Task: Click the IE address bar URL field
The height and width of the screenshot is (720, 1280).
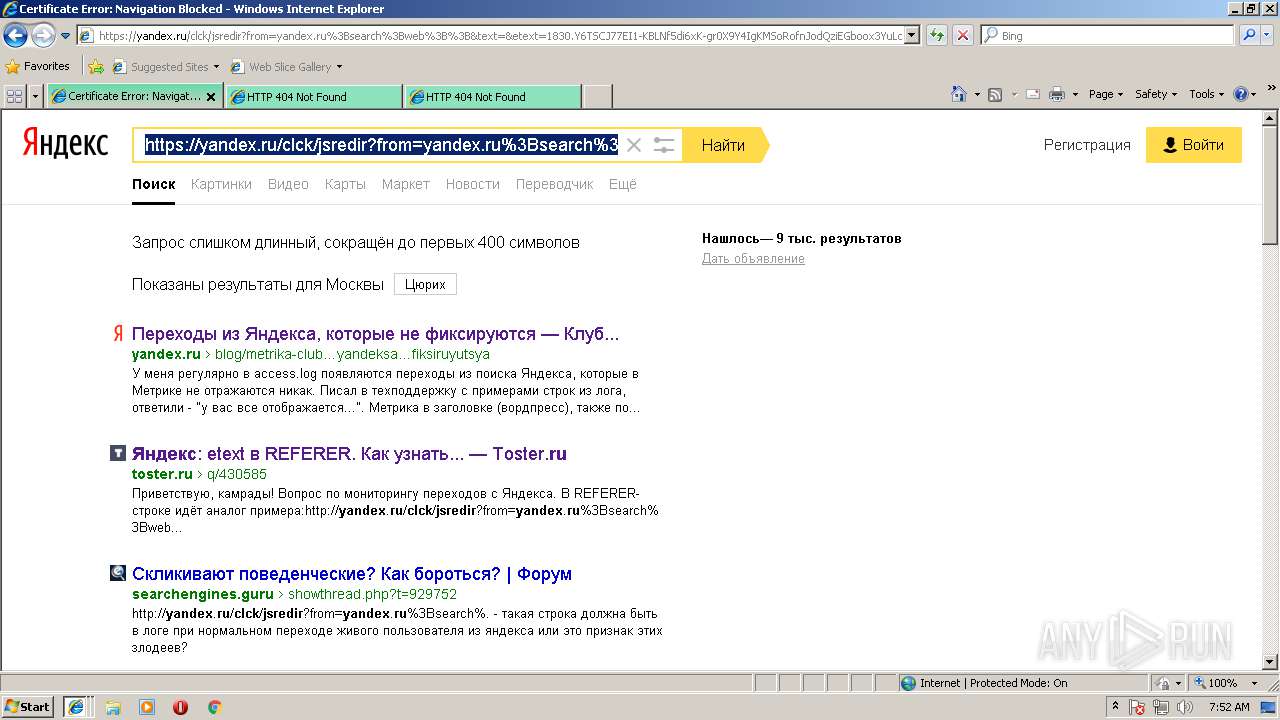Action: coord(491,36)
